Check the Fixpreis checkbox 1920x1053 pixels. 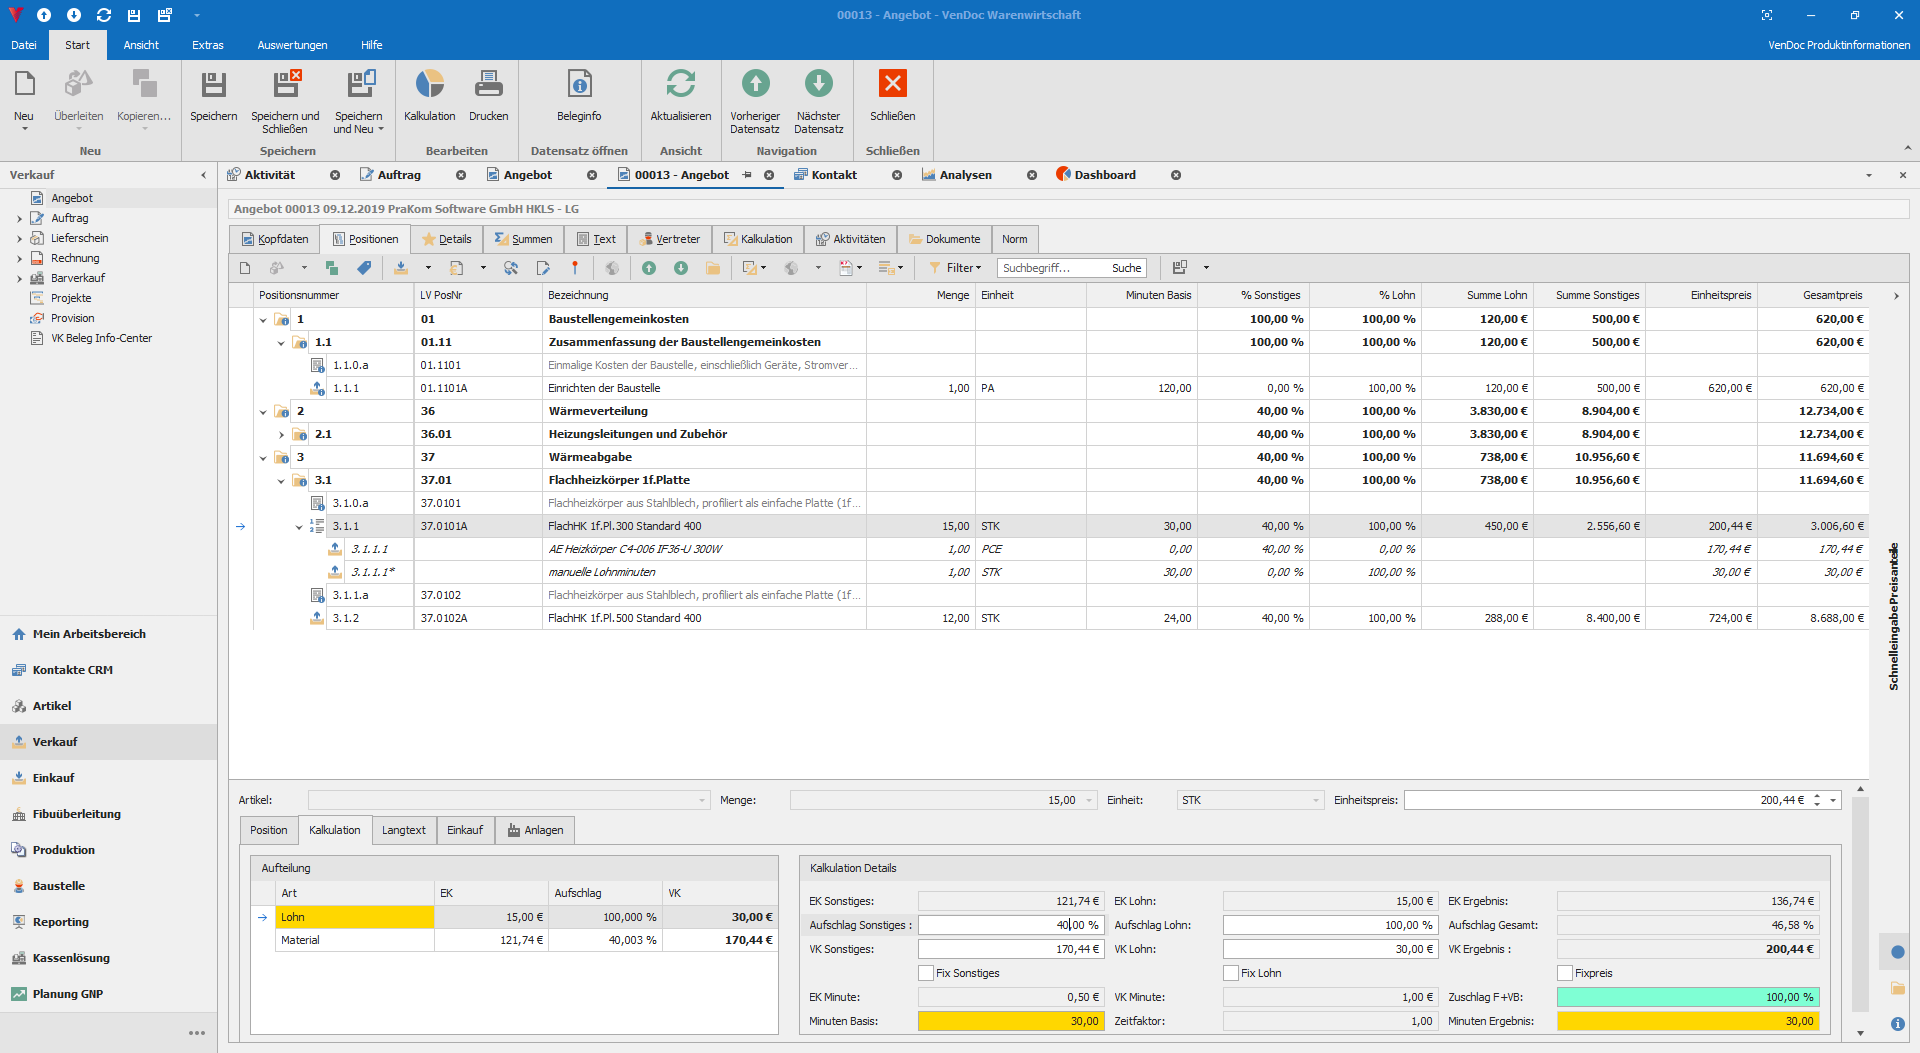[1565, 973]
